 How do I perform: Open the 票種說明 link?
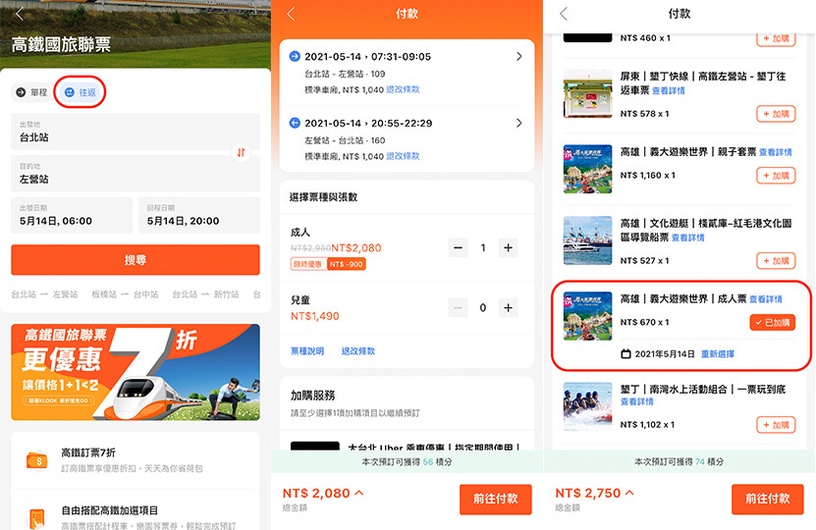(x=308, y=351)
